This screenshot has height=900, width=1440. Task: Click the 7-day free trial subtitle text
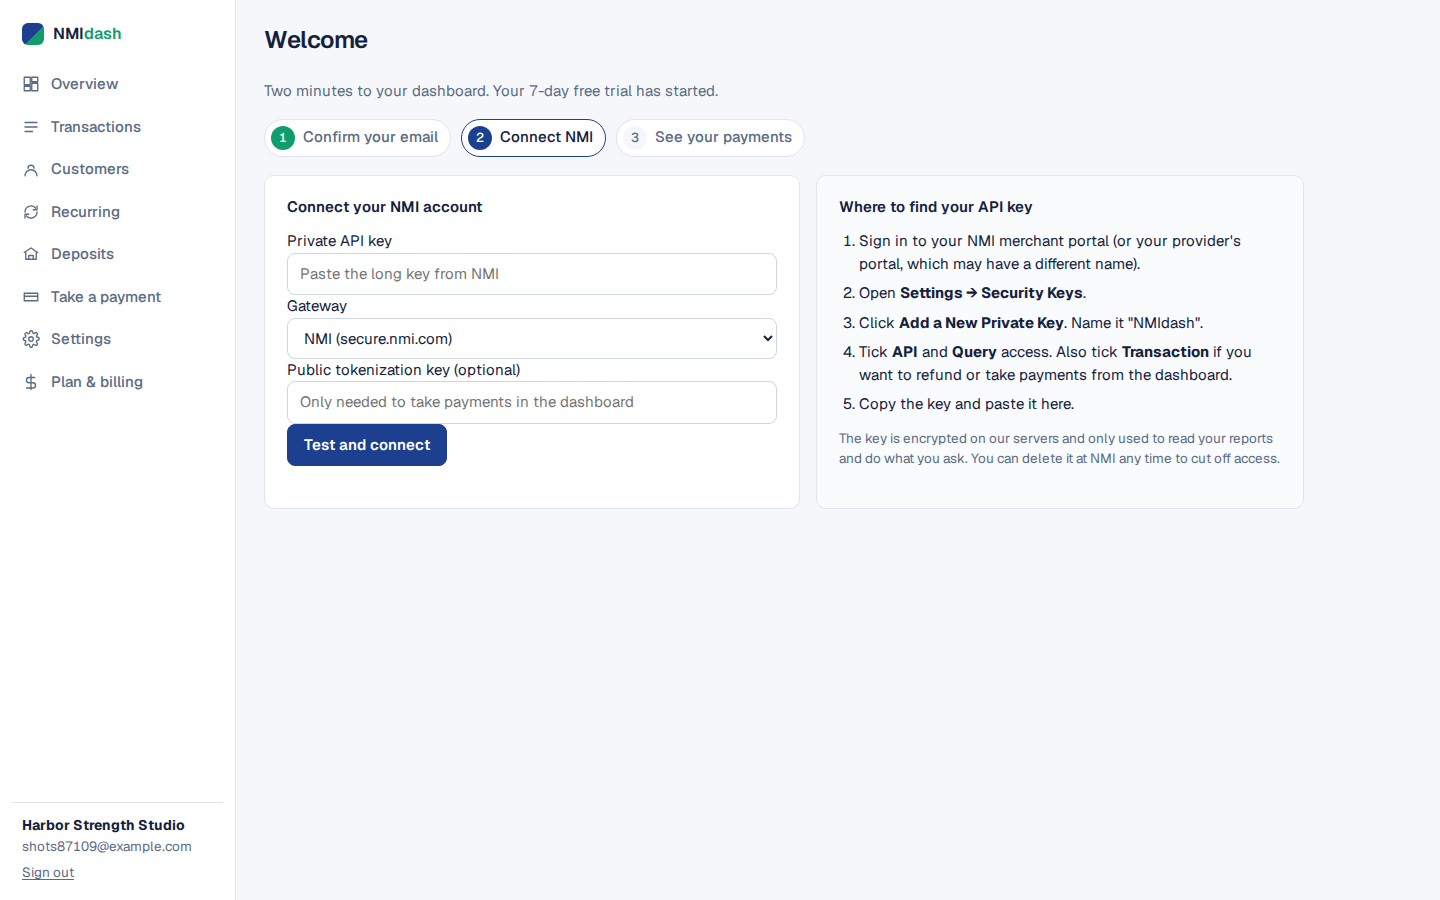[491, 91]
